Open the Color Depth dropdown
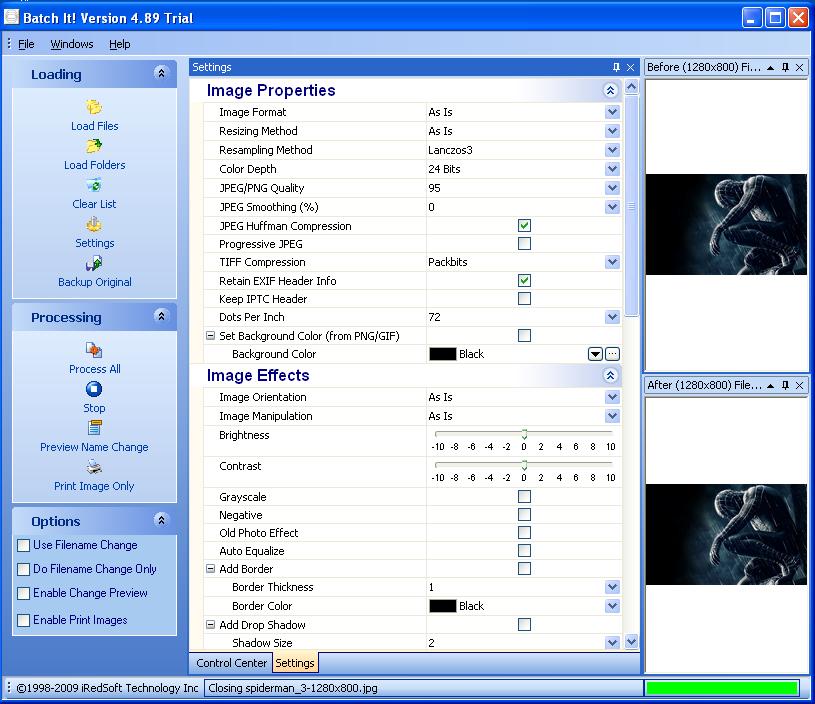Image resolution: width=815 pixels, height=704 pixels. point(613,169)
